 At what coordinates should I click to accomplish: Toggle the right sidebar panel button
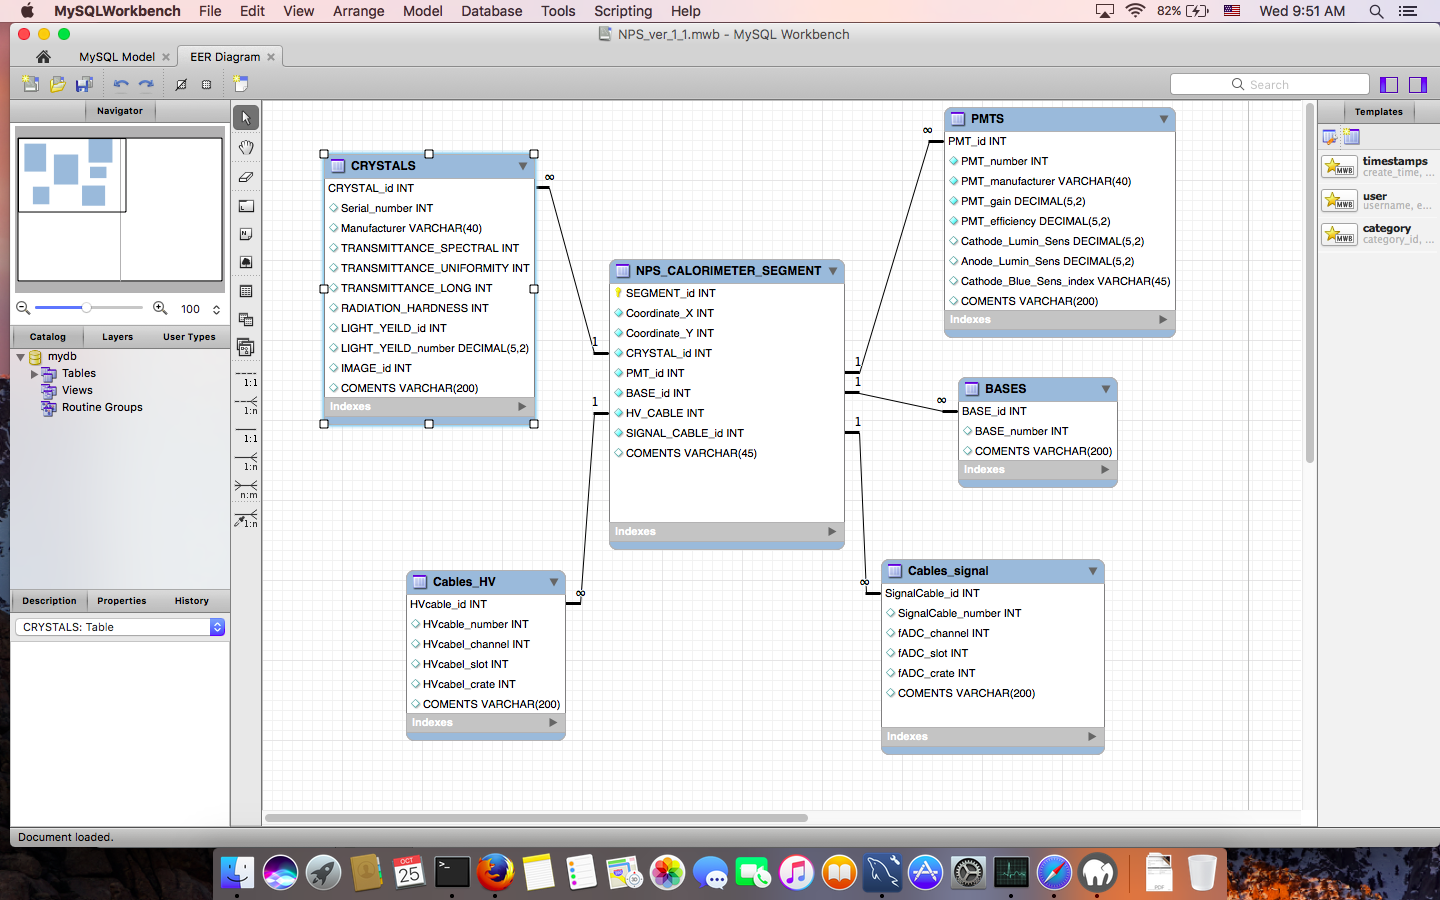(x=1418, y=85)
